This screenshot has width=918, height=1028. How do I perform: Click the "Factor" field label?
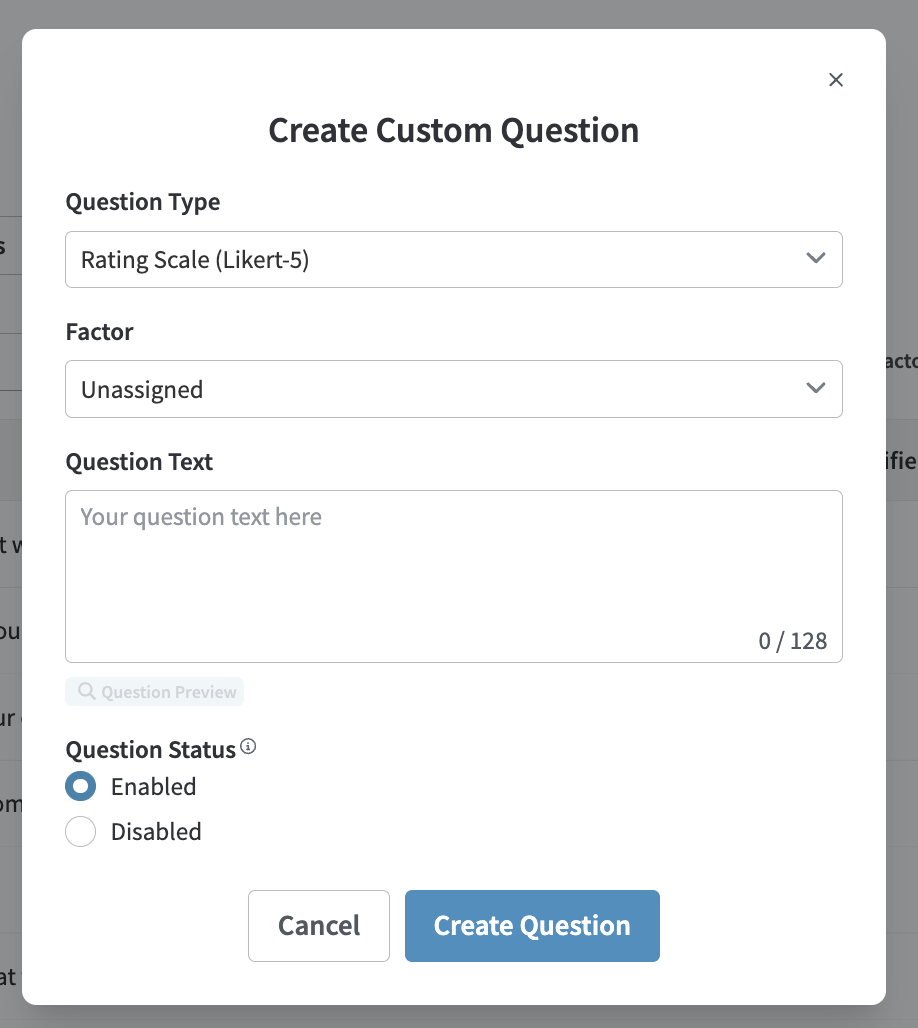click(x=99, y=332)
